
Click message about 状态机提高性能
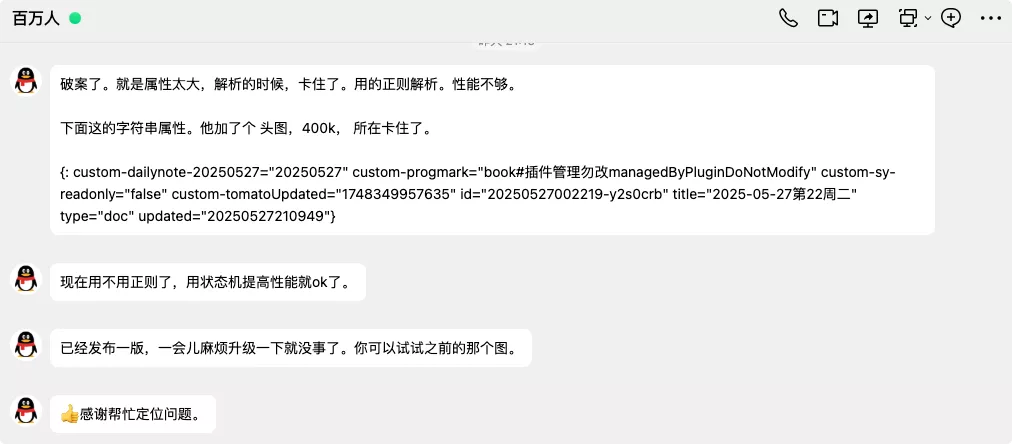tap(207, 282)
